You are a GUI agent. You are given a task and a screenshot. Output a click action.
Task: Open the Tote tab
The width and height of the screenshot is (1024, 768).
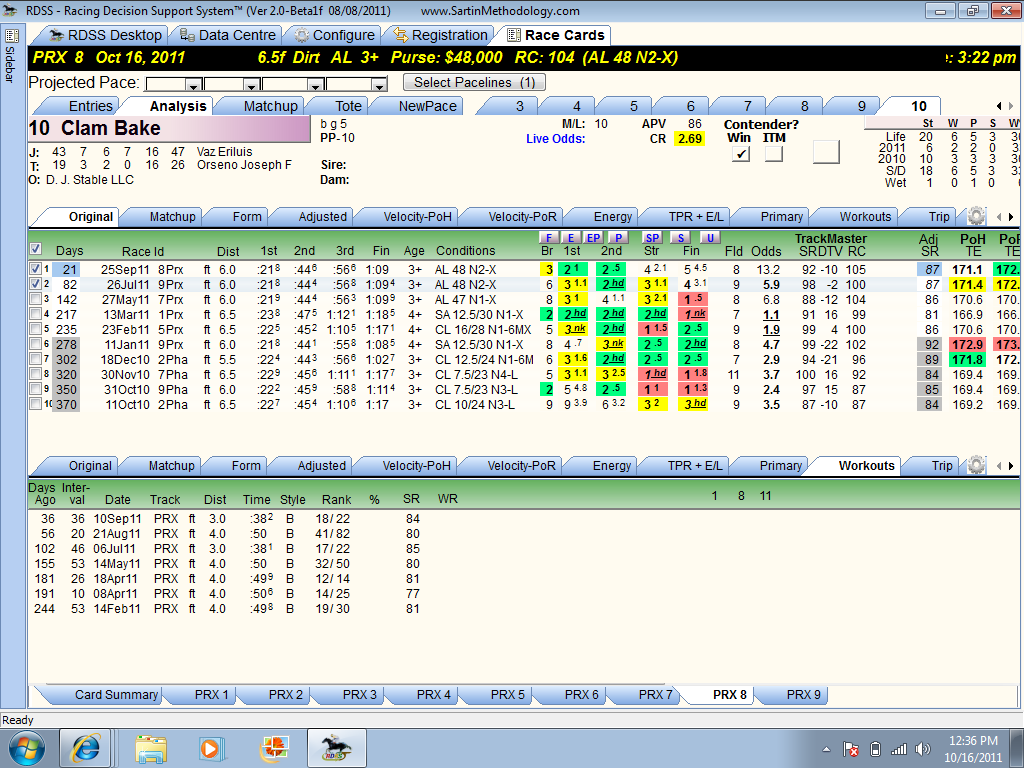click(342, 106)
